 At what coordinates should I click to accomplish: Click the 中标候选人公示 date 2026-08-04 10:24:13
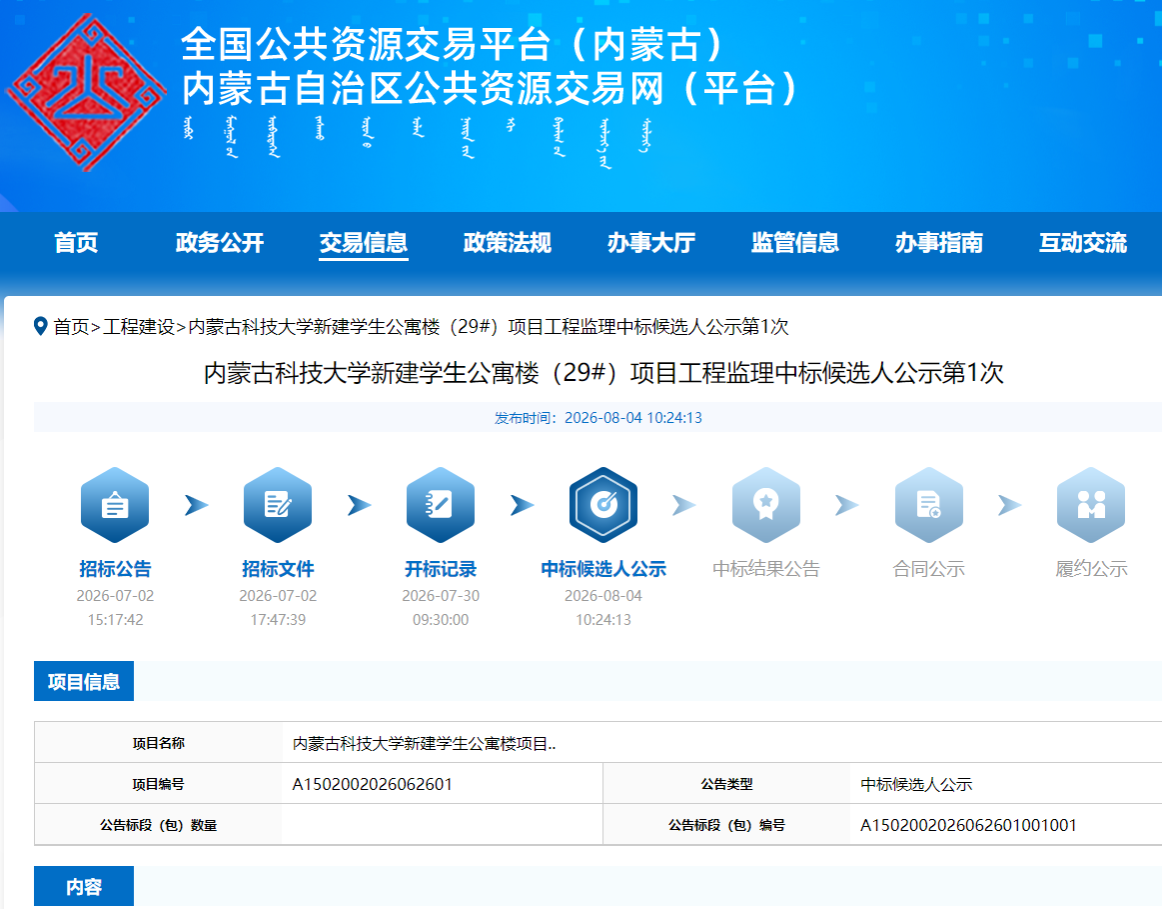click(603, 607)
